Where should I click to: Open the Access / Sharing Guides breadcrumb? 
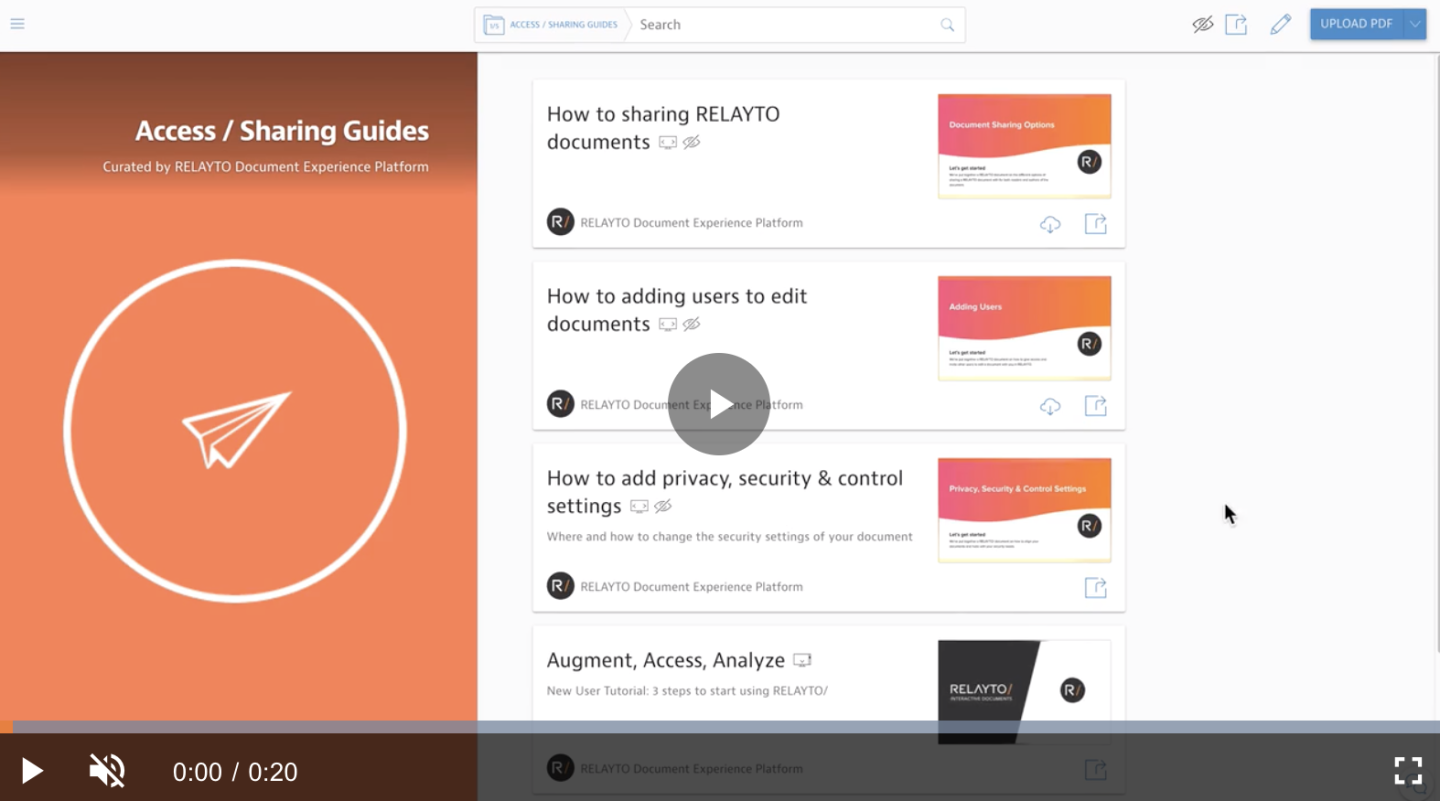pyautogui.click(x=563, y=25)
